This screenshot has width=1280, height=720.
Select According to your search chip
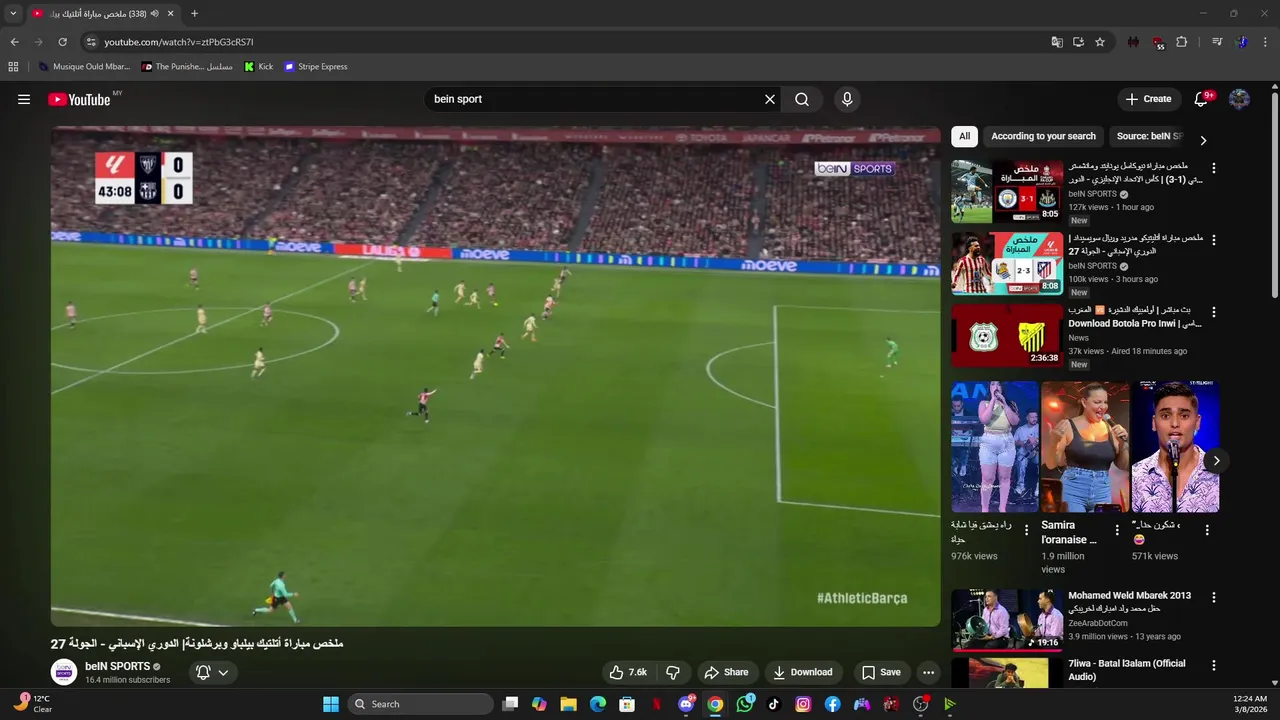pos(1043,136)
